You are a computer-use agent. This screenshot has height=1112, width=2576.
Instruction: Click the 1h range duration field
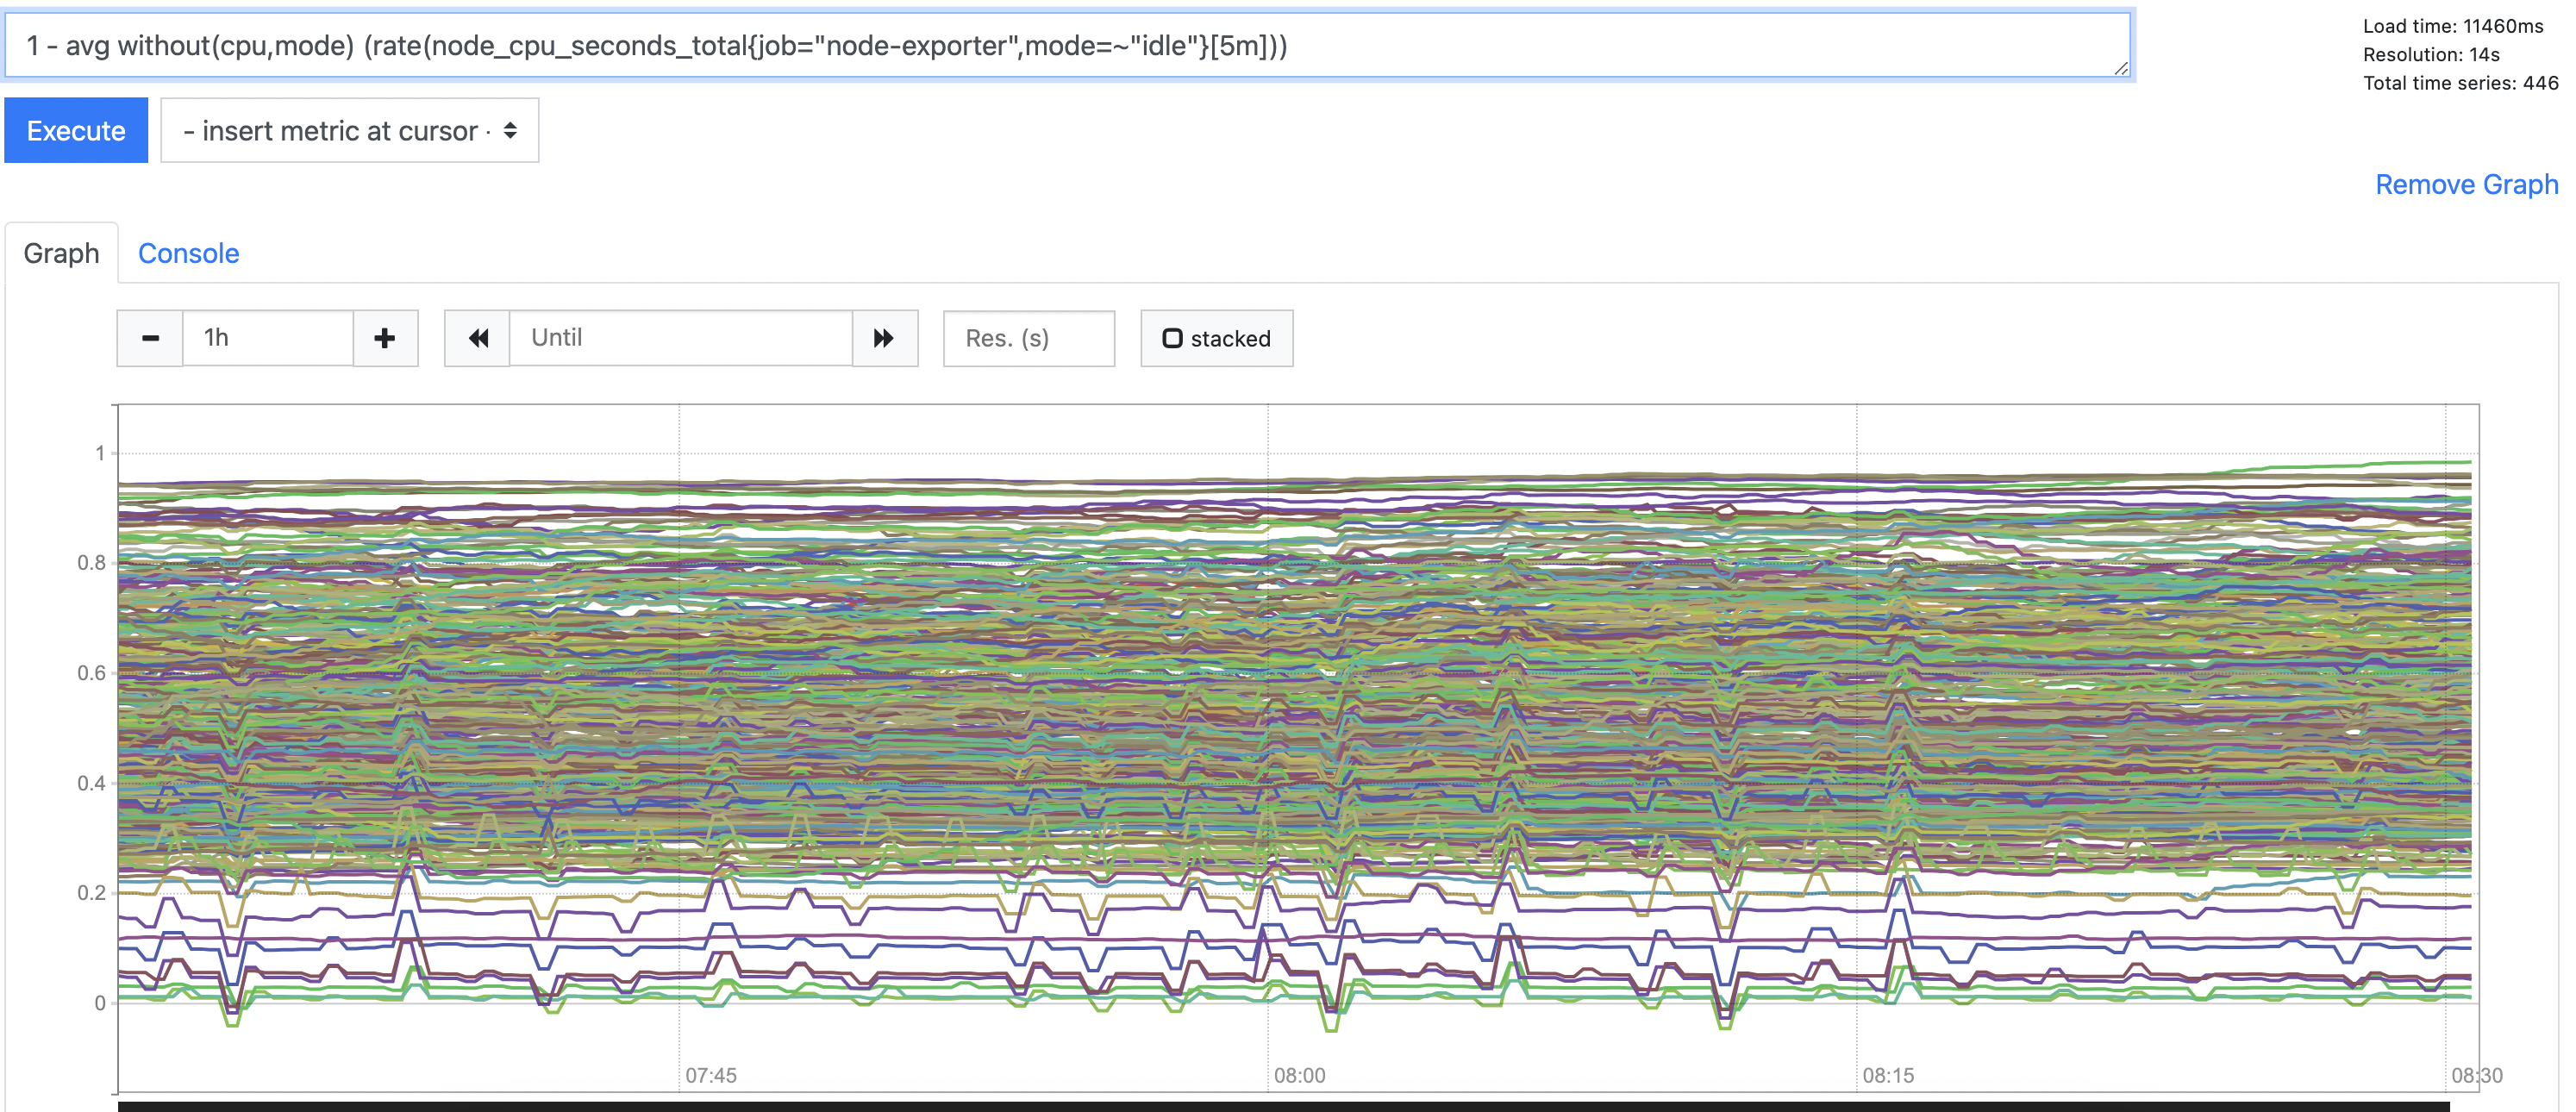point(267,338)
